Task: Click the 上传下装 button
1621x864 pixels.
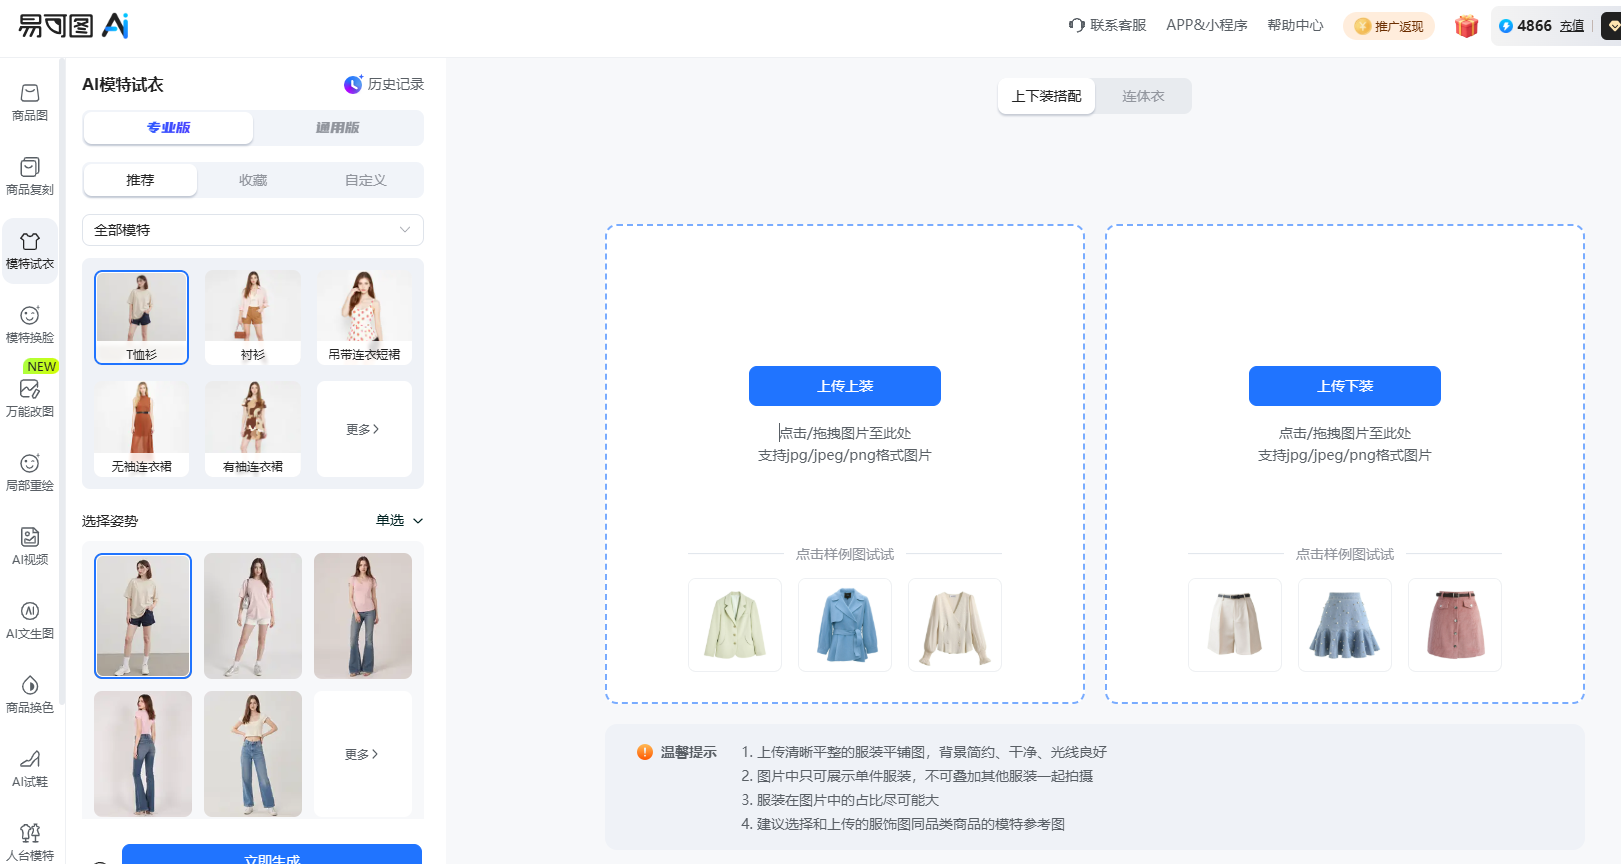Action: 1345,386
